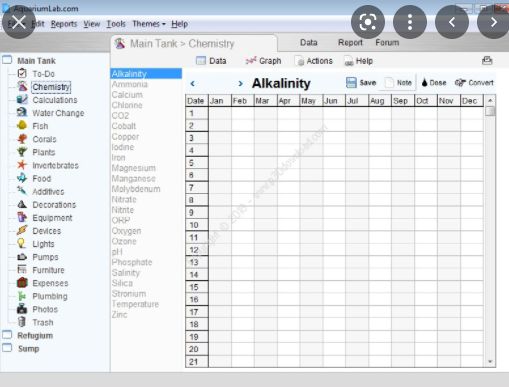This screenshot has height=387, width=509.
Task: Open the Plants icon
Action: coord(22,152)
